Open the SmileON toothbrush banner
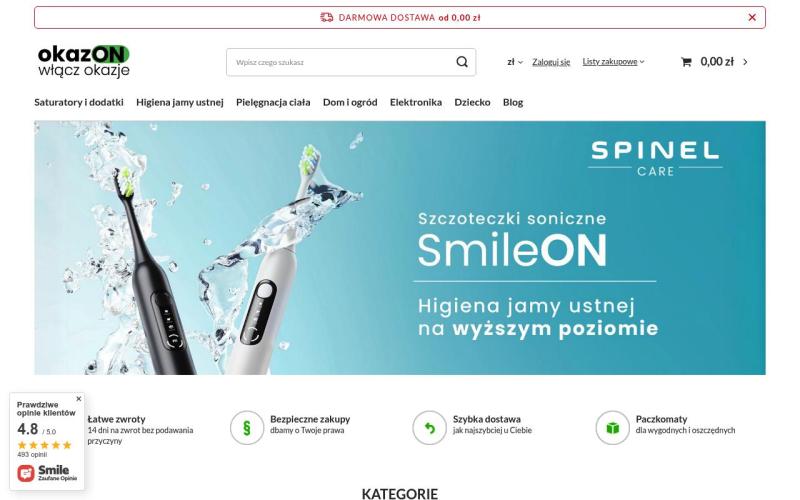The height and width of the screenshot is (500, 800). (400, 247)
